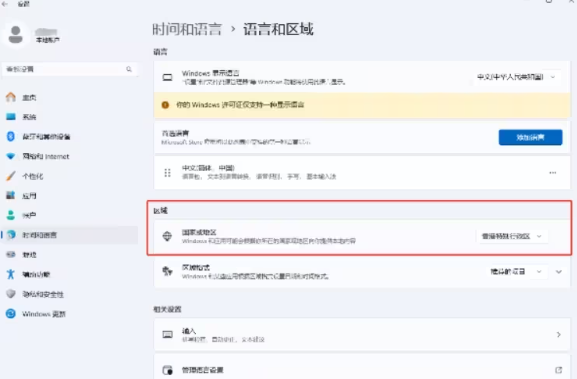
Task: Select 时间和语言 in the sidebar
Action: tap(70, 235)
